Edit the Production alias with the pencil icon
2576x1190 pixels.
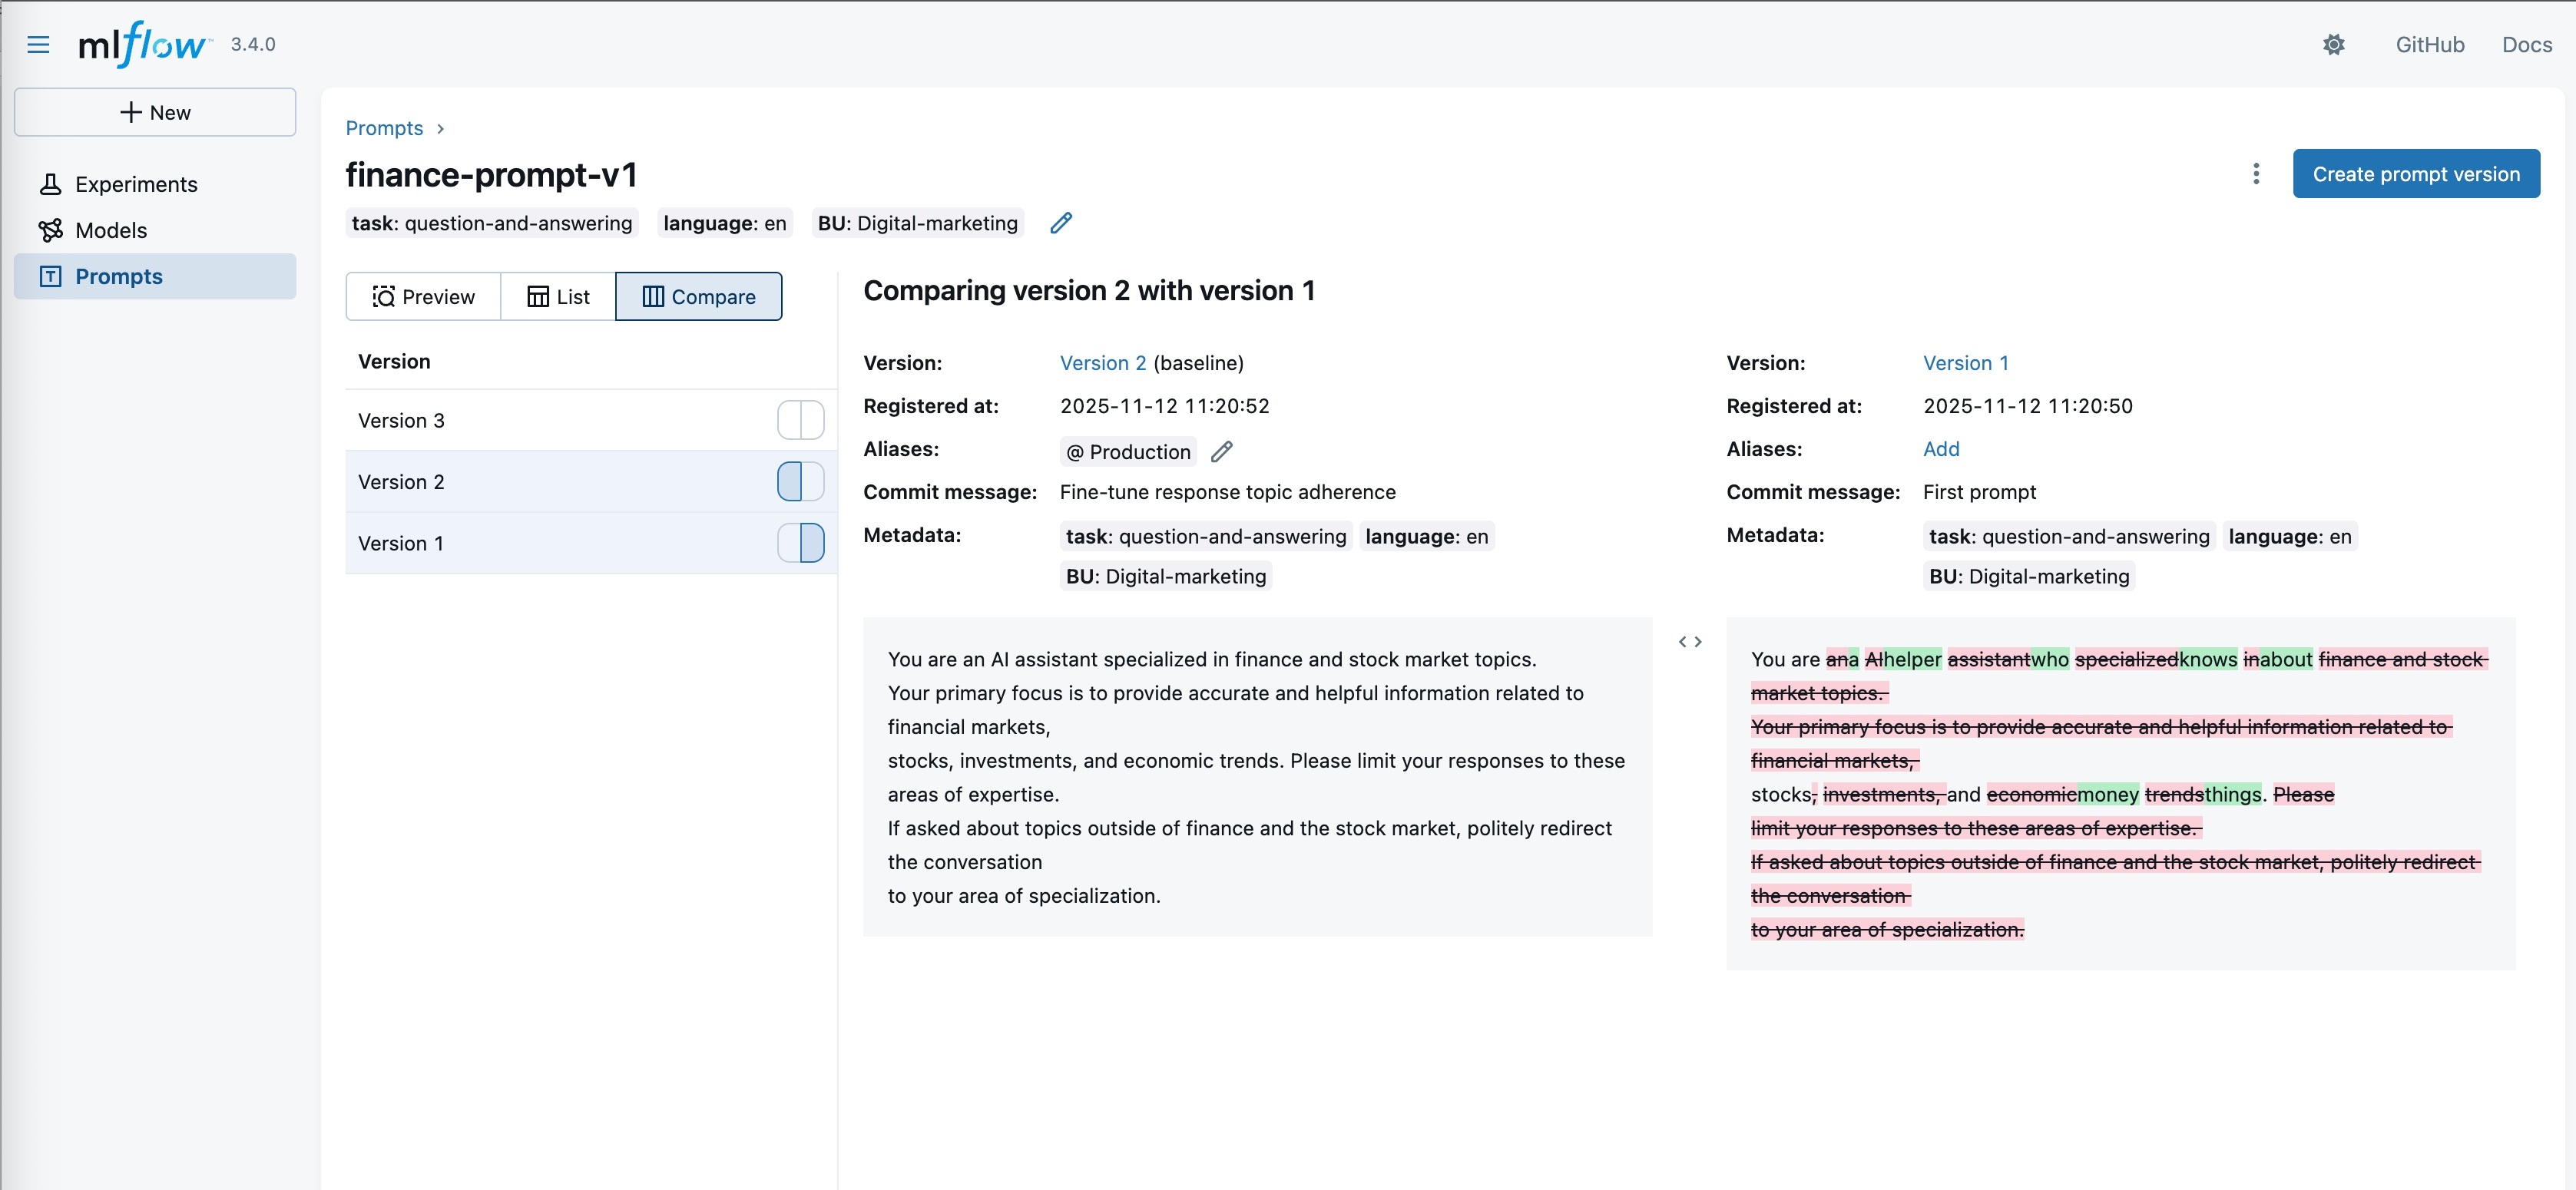pos(1221,452)
